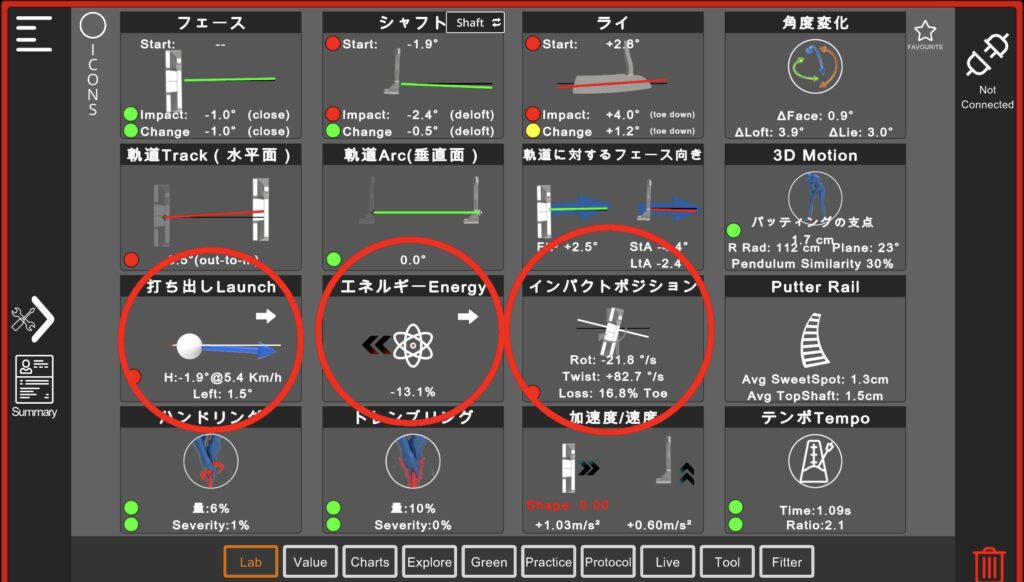Click the 'Plane: 23°' value
Viewport: 1024px width, 582px height.
click(867, 248)
